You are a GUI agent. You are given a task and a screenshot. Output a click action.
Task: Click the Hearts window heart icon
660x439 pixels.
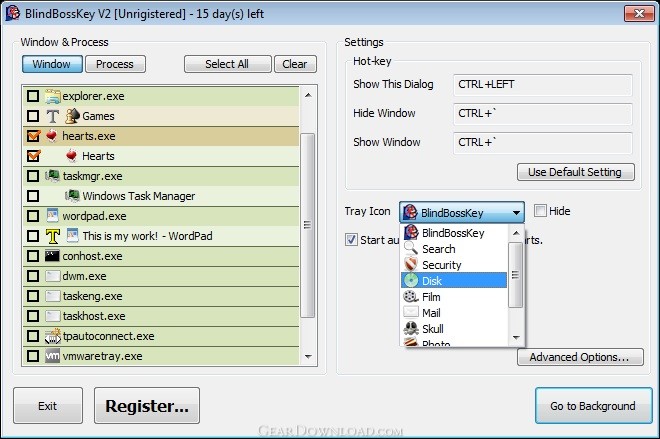click(72, 156)
